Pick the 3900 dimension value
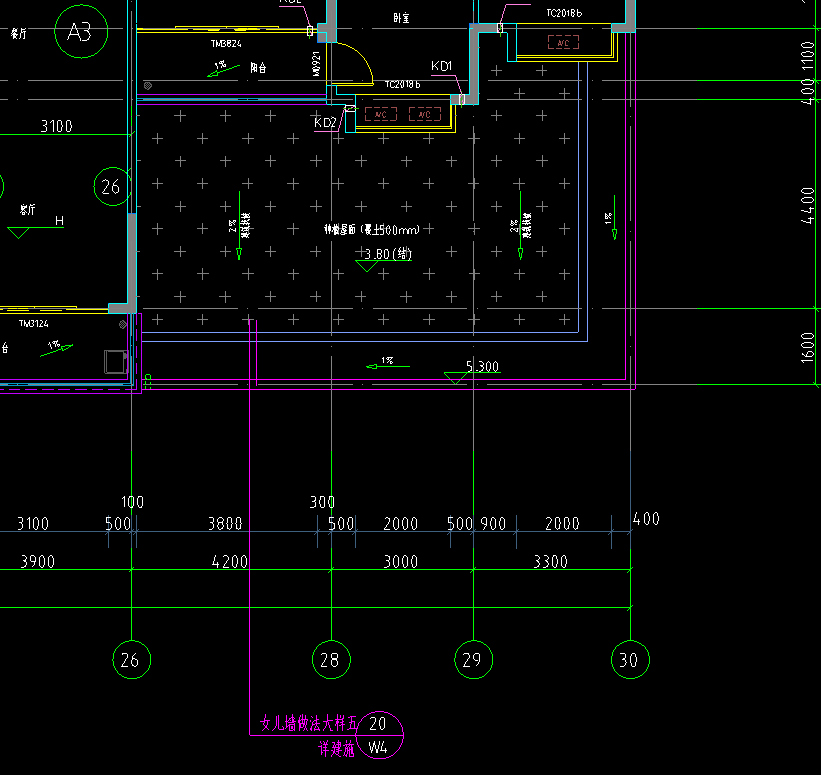The width and height of the screenshot is (821, 775). tap(38, 561)
